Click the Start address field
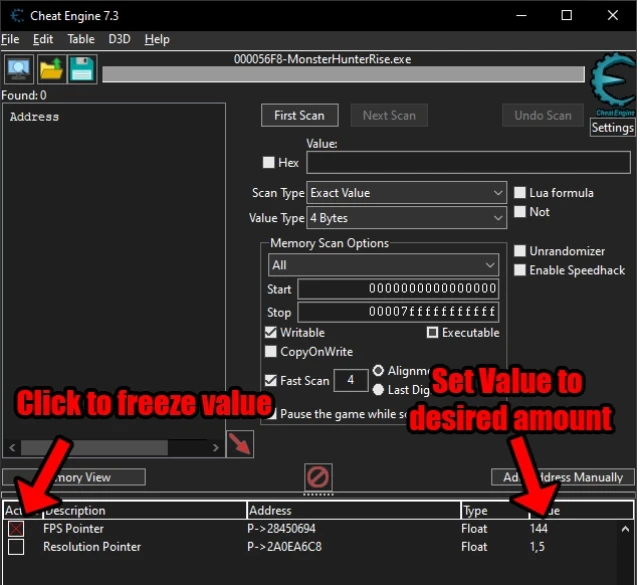Screen dimensions: 640x585 (398, 289)
